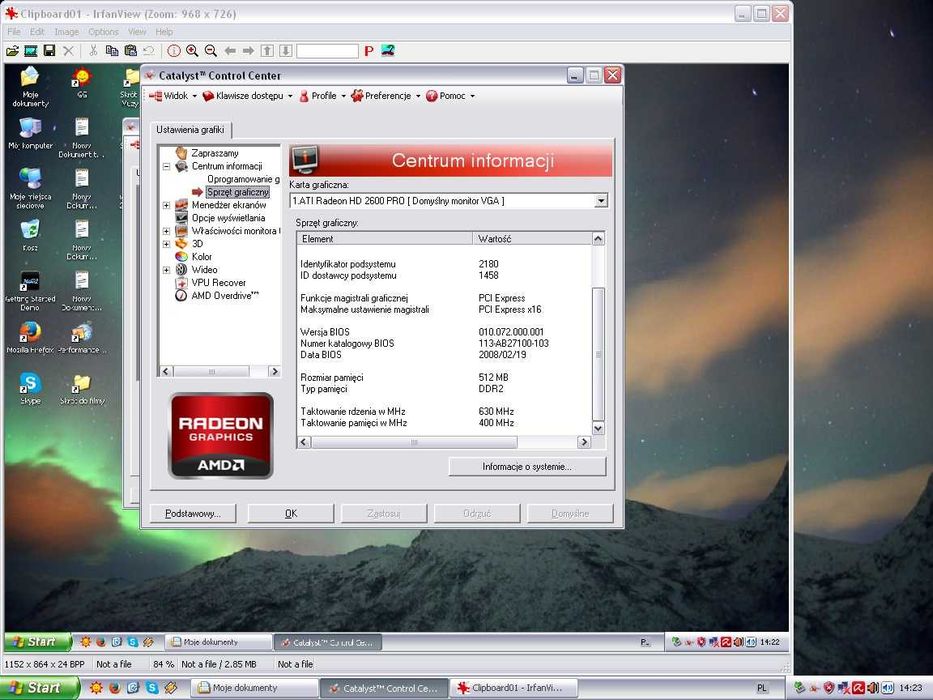This screenshot has height=700, width=933.
Task: Click the Taktowanie rdzenia w MHz row
Action: 445,411
